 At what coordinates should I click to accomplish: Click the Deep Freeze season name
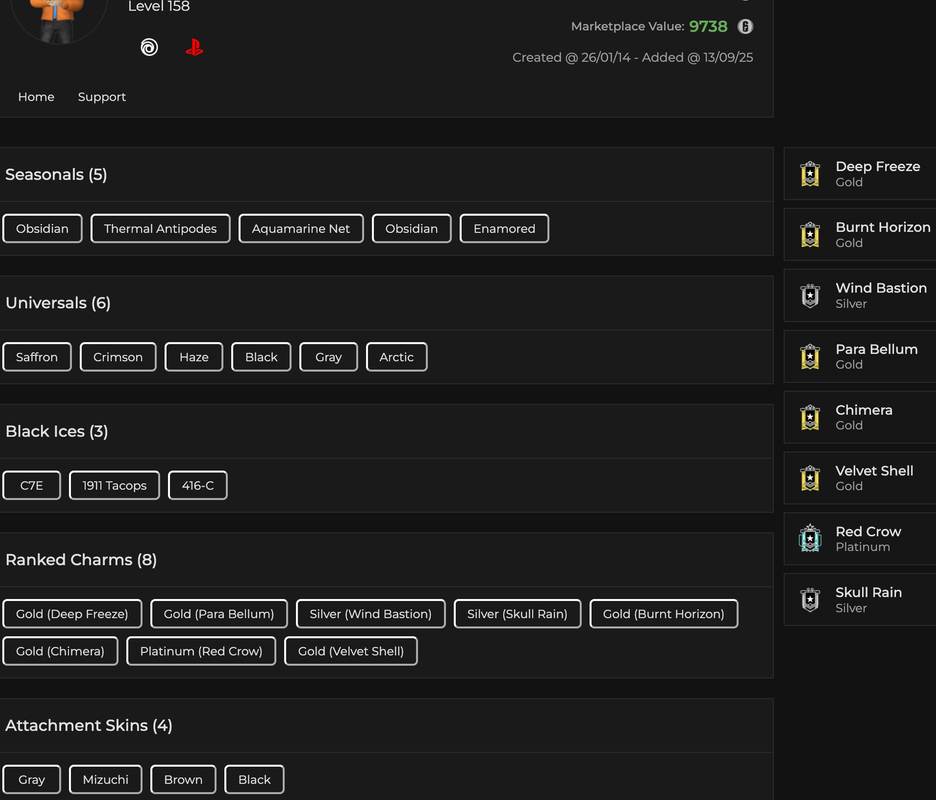[x=878, y=167]
